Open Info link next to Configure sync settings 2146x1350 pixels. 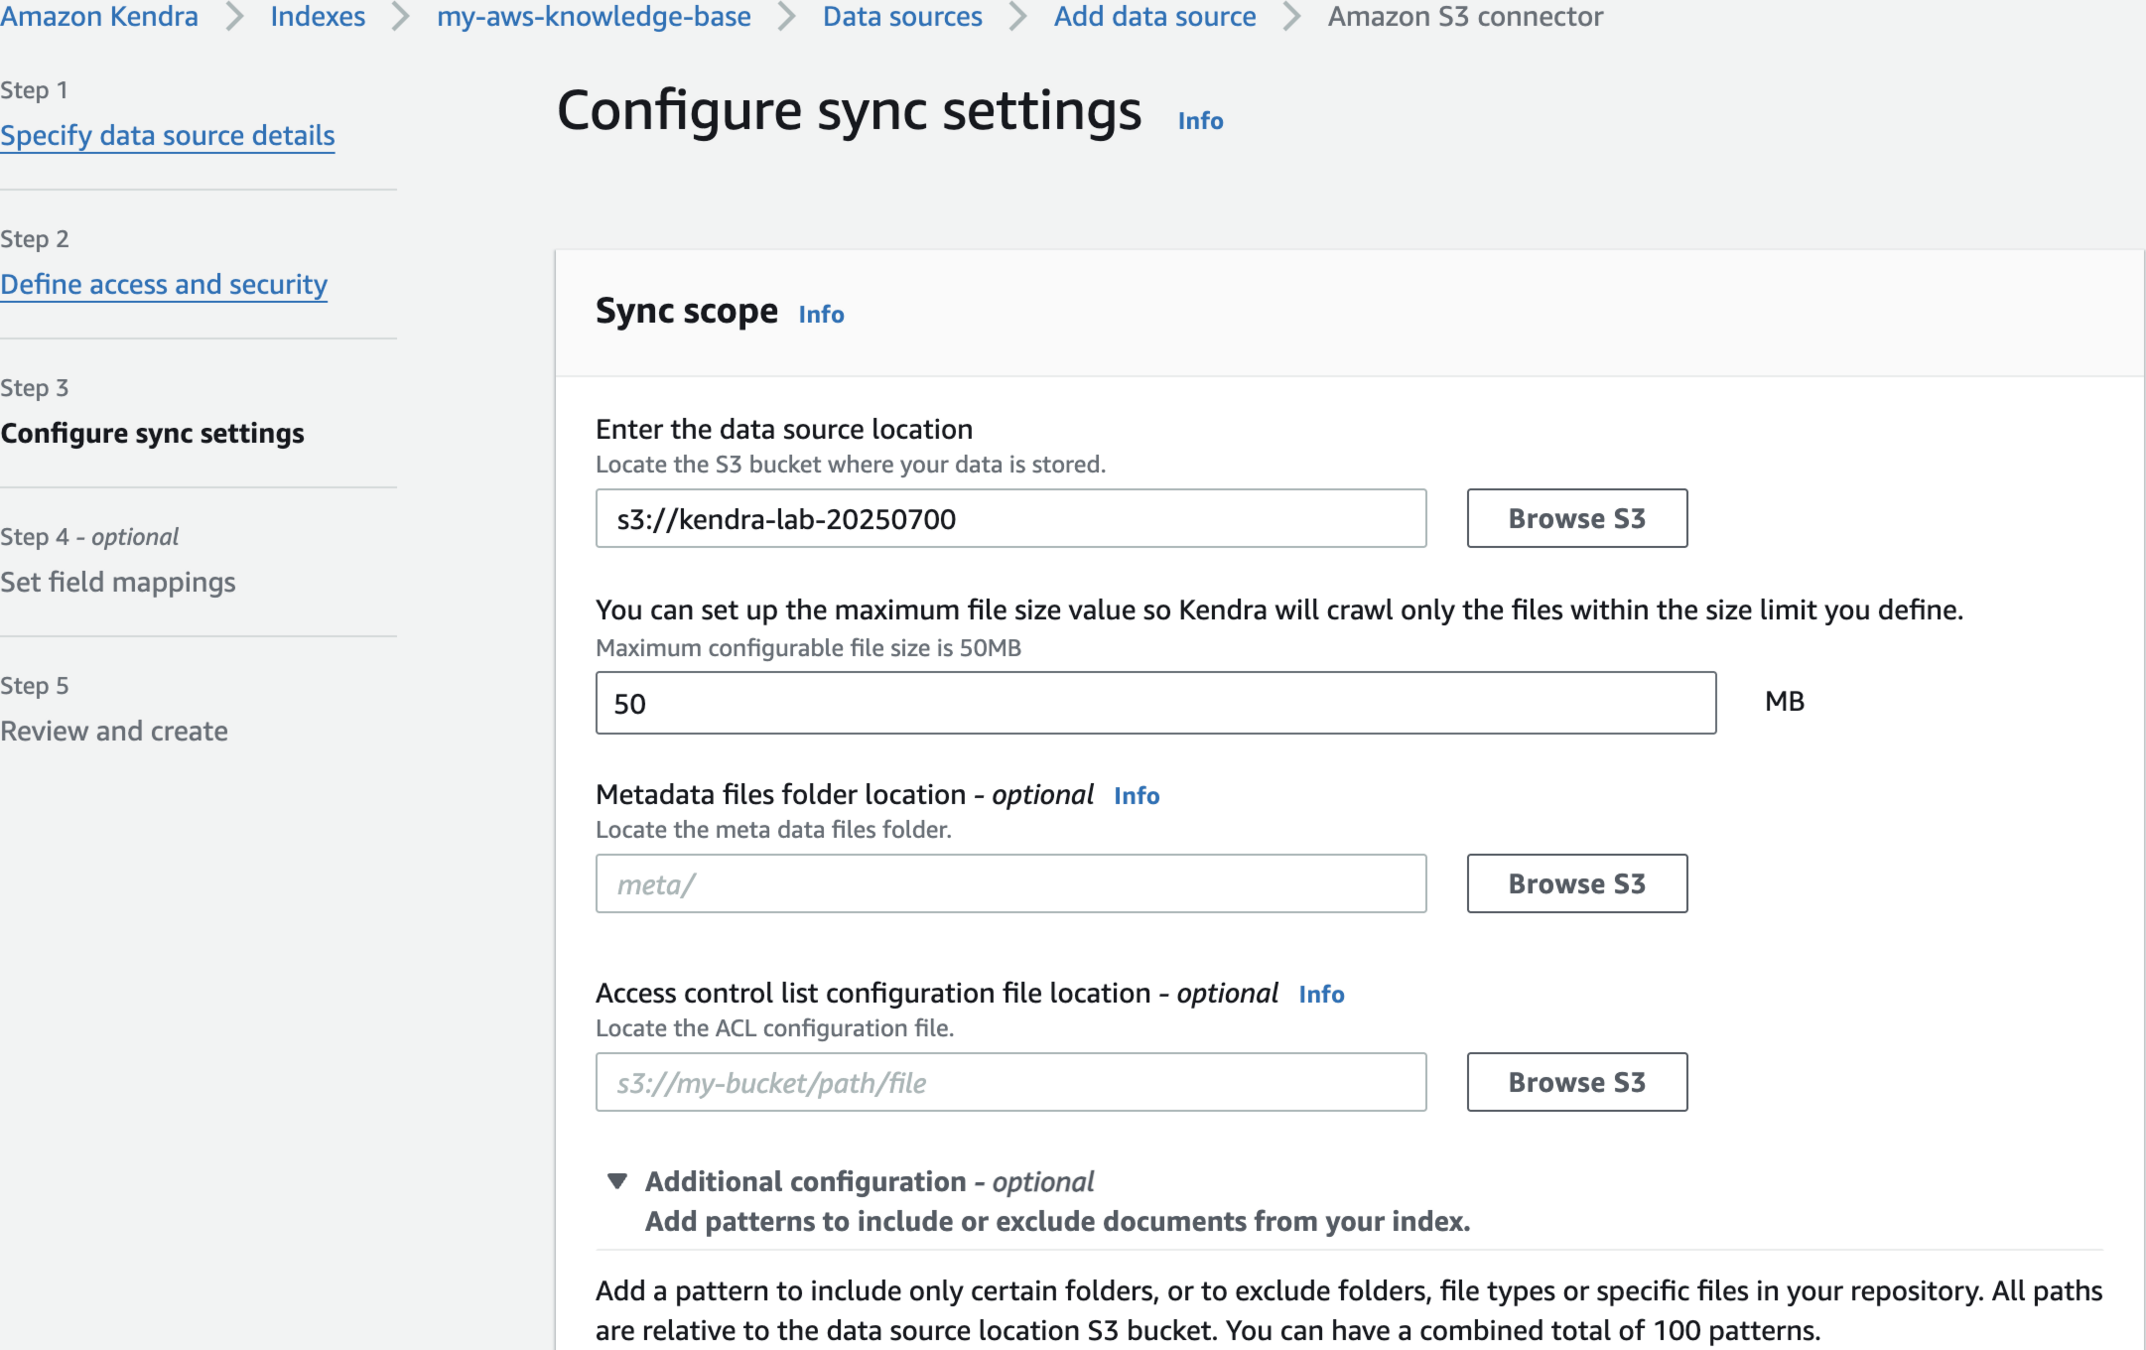(x=1199, y=121)
